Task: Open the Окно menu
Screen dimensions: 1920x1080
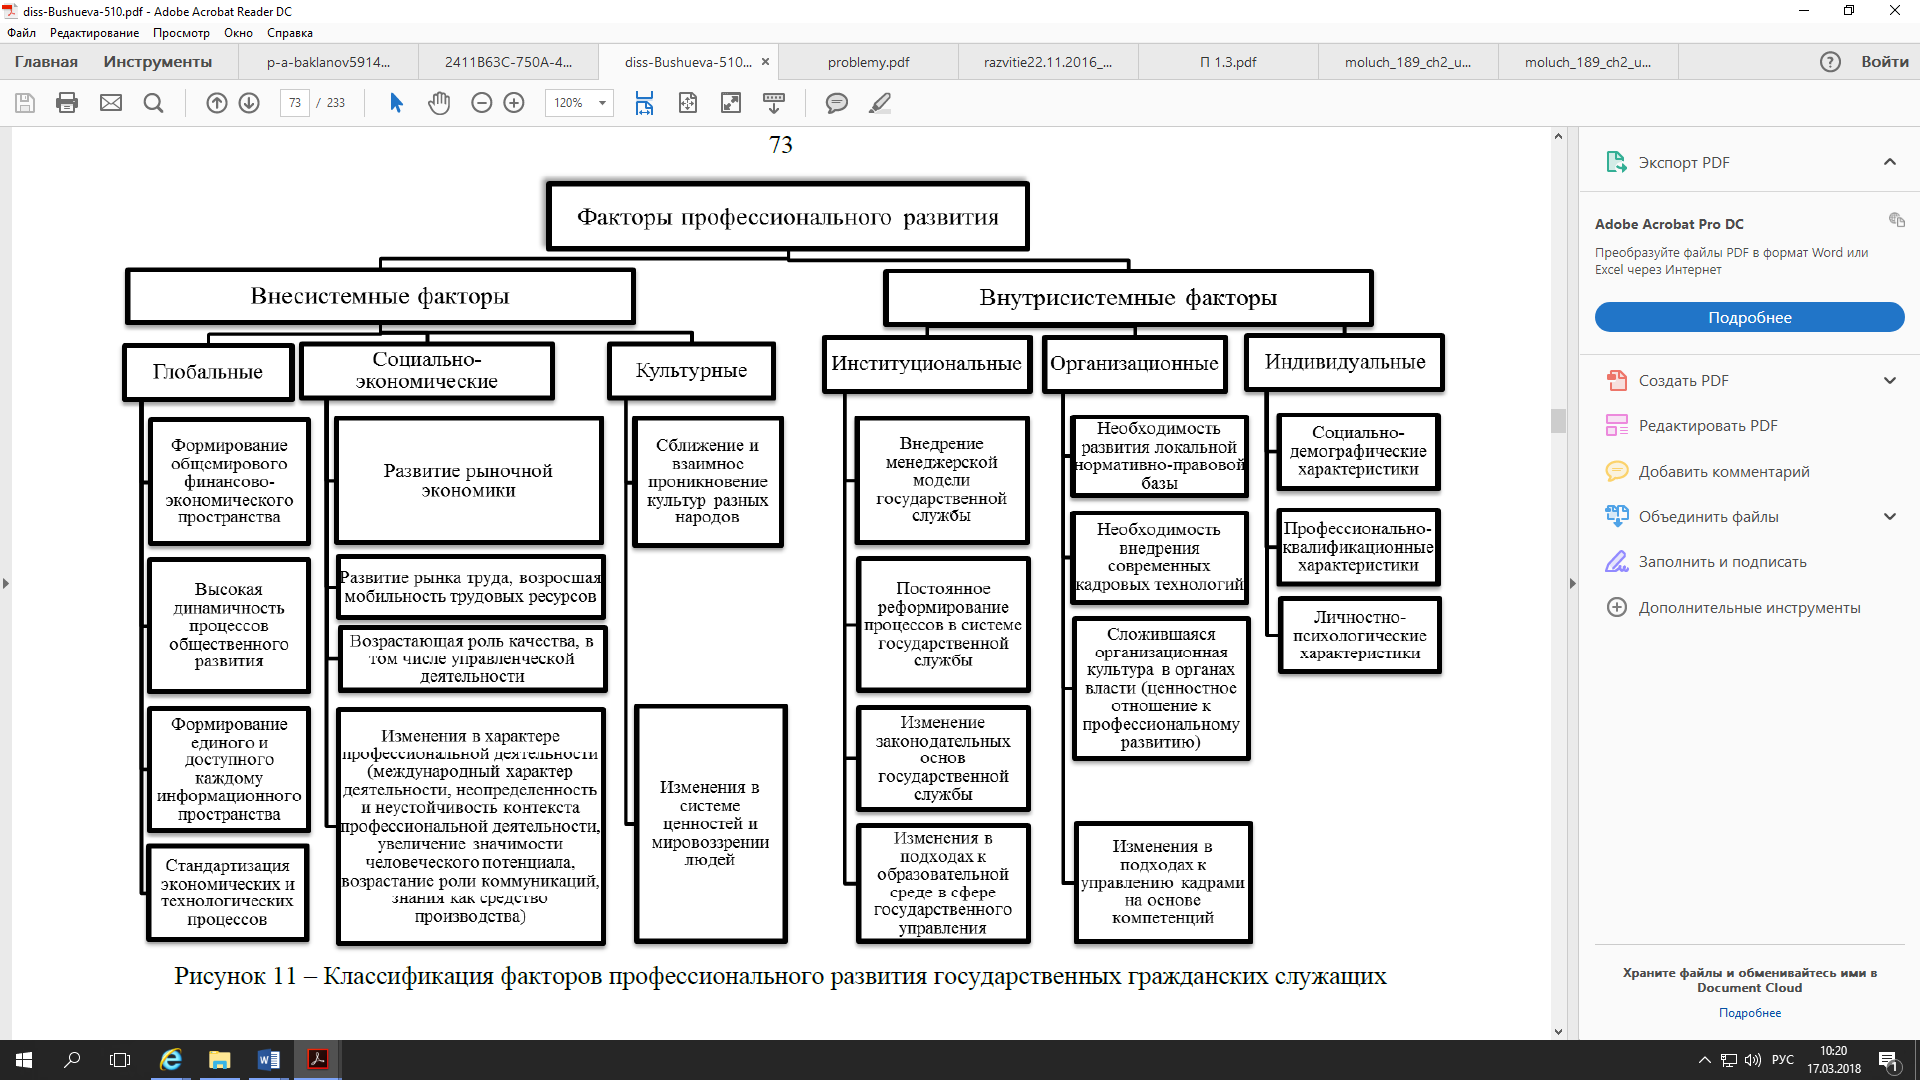Action: pos(238,33)
